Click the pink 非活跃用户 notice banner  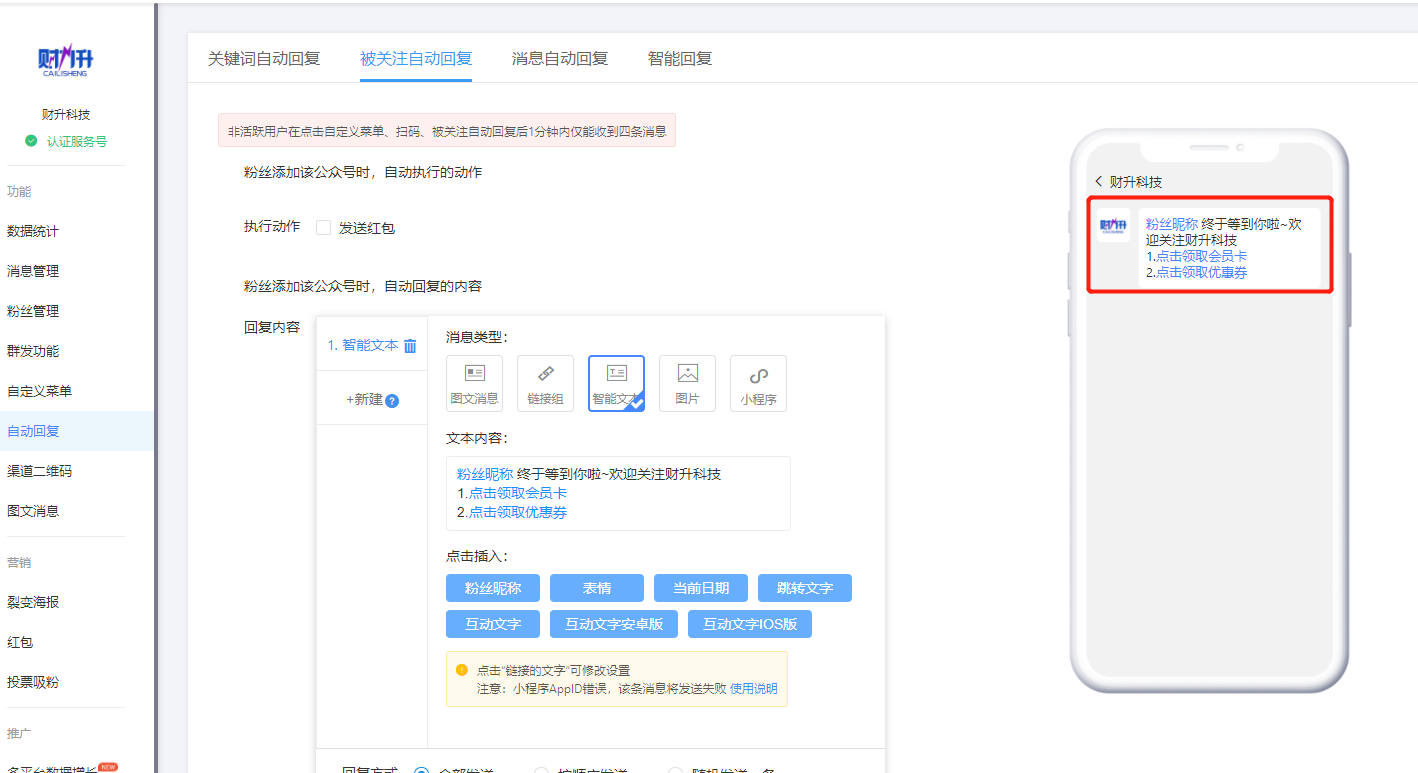[447, 130]
